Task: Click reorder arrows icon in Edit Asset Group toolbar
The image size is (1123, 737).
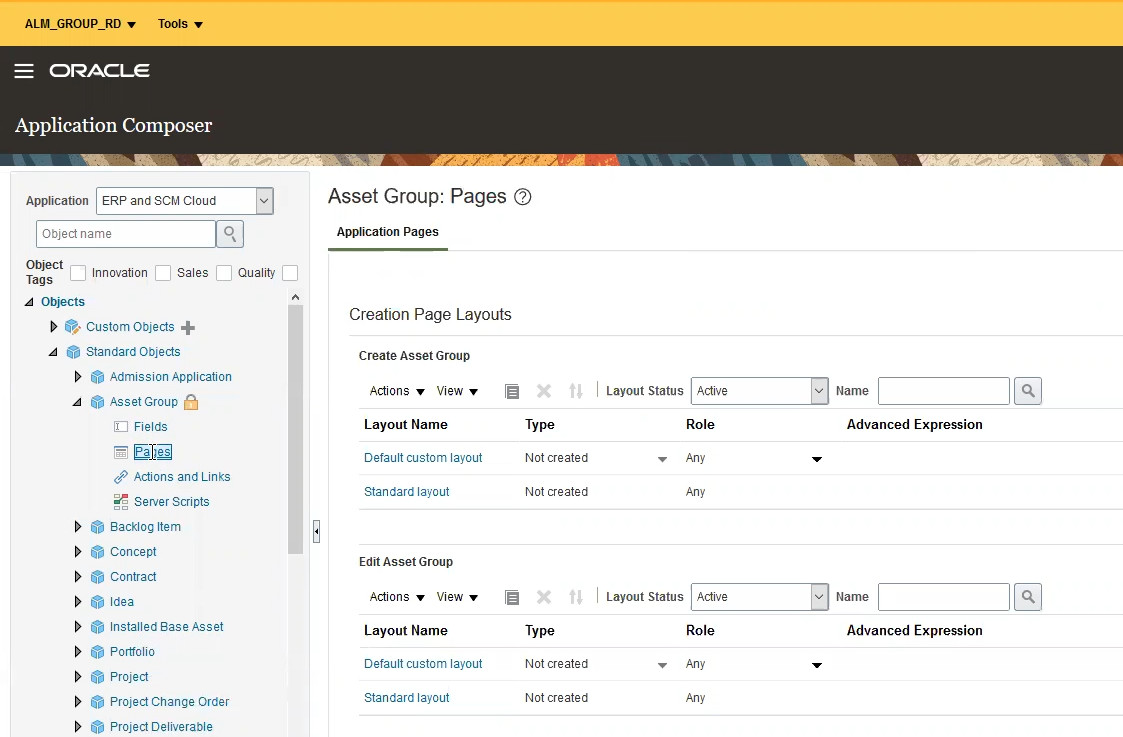Action: tap(576, 597)
